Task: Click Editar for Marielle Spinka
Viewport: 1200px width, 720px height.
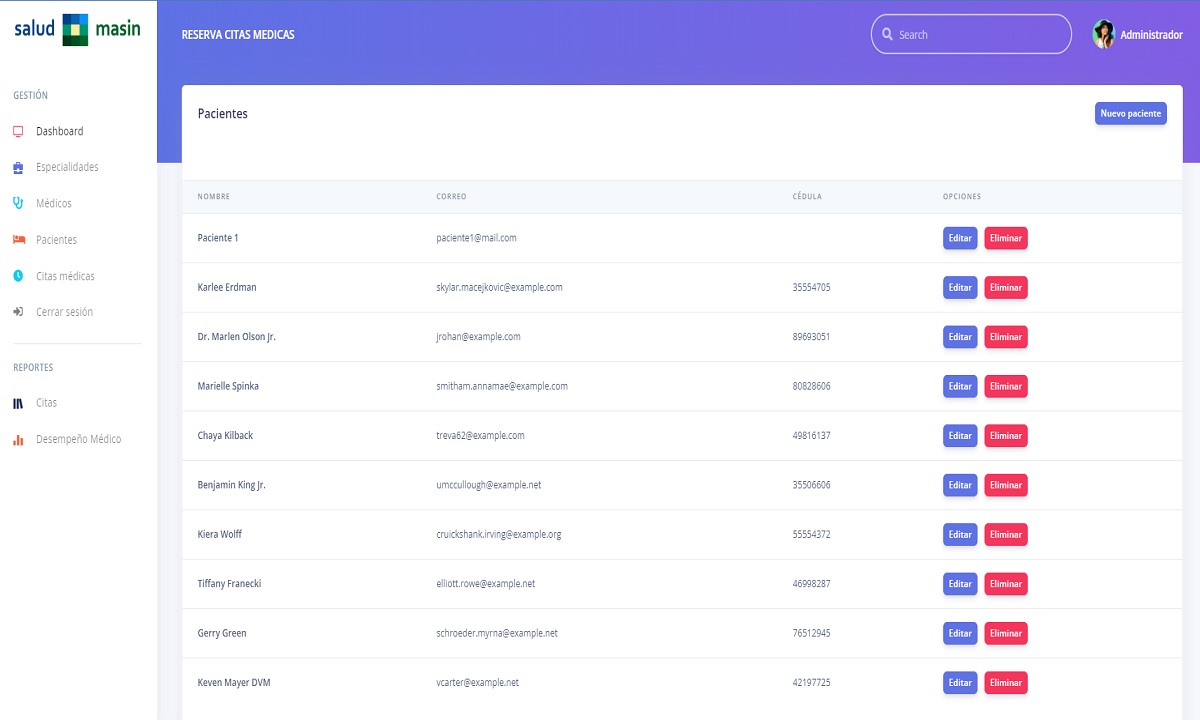Action: coord(960,386)
